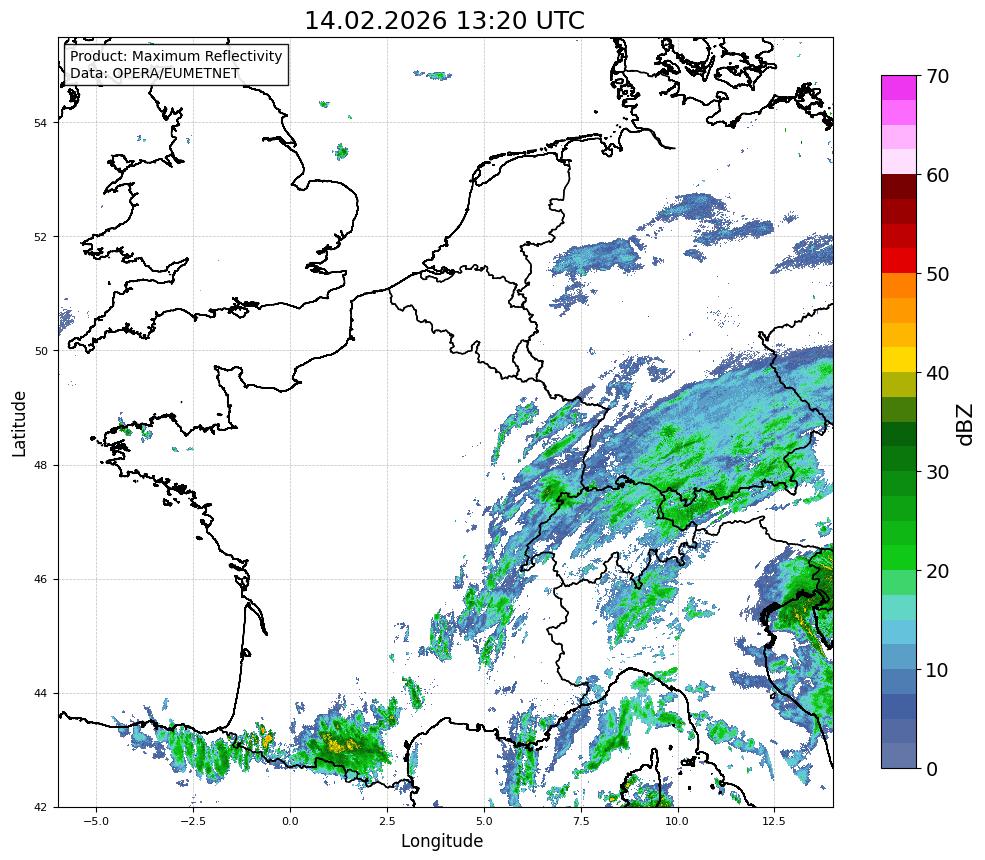Click longitude tick label −5.0
The height and width of the screenshot is (860, 985).
(x=96, y=821)
